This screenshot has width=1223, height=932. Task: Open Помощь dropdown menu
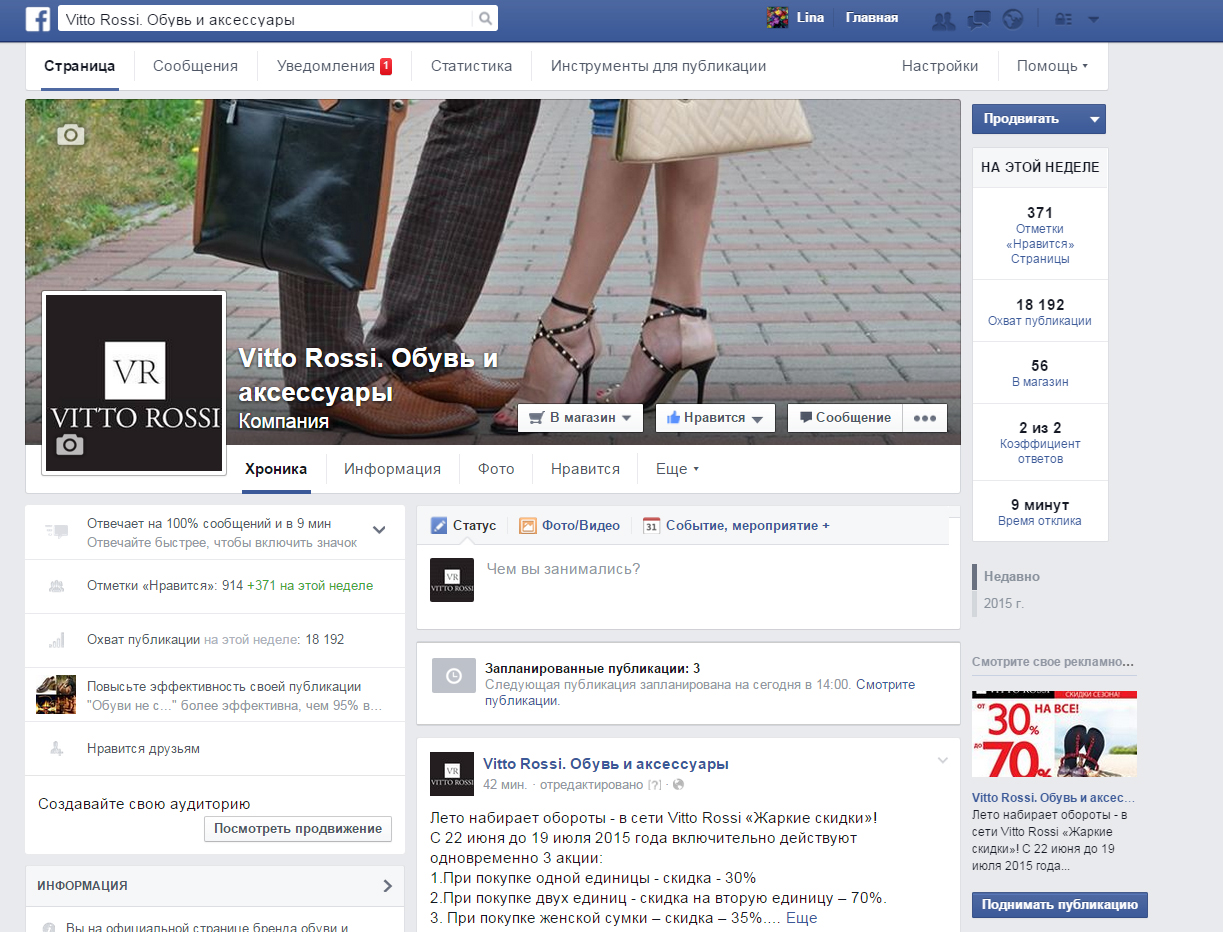click(1053, 66)
